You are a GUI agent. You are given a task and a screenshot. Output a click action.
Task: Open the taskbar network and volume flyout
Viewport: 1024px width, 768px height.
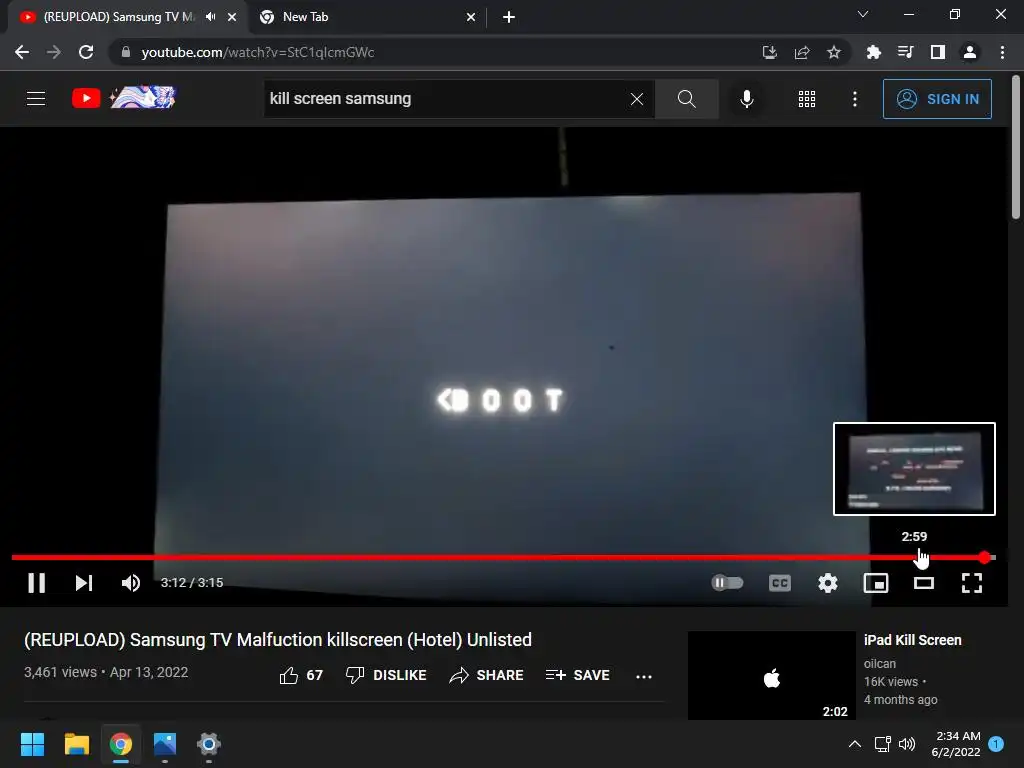895,744
